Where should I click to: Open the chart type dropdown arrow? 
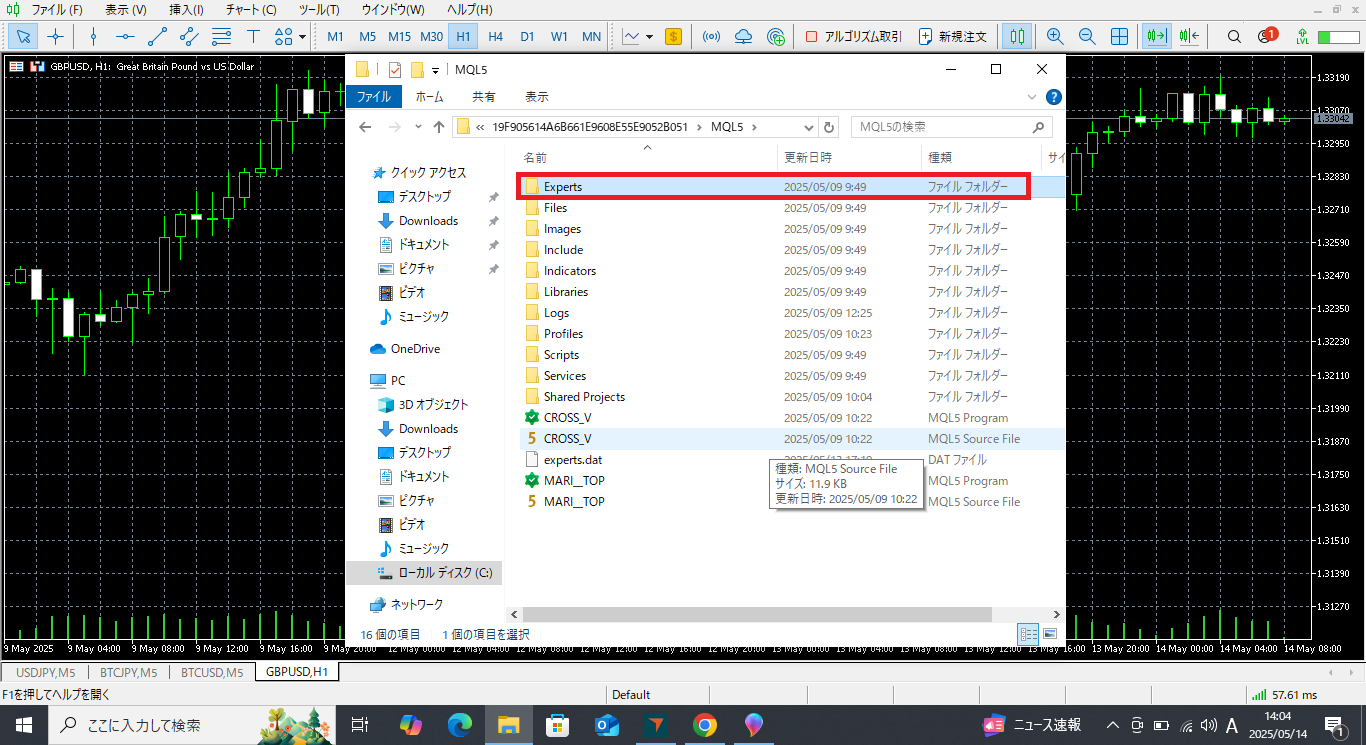click(x=649, y=37)
